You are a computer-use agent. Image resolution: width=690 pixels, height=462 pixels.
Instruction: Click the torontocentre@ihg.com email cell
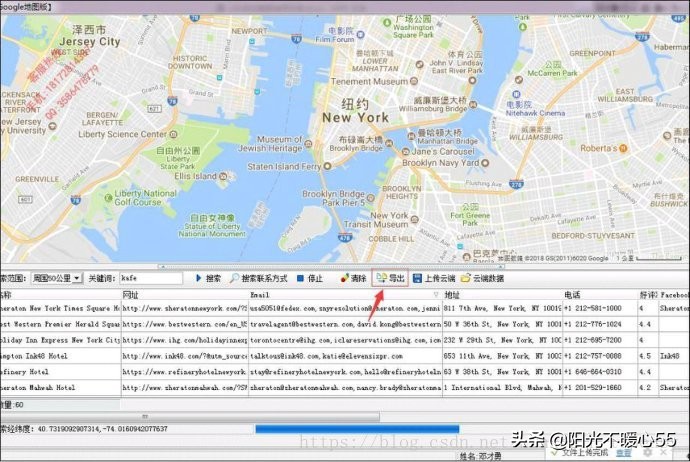345,340
